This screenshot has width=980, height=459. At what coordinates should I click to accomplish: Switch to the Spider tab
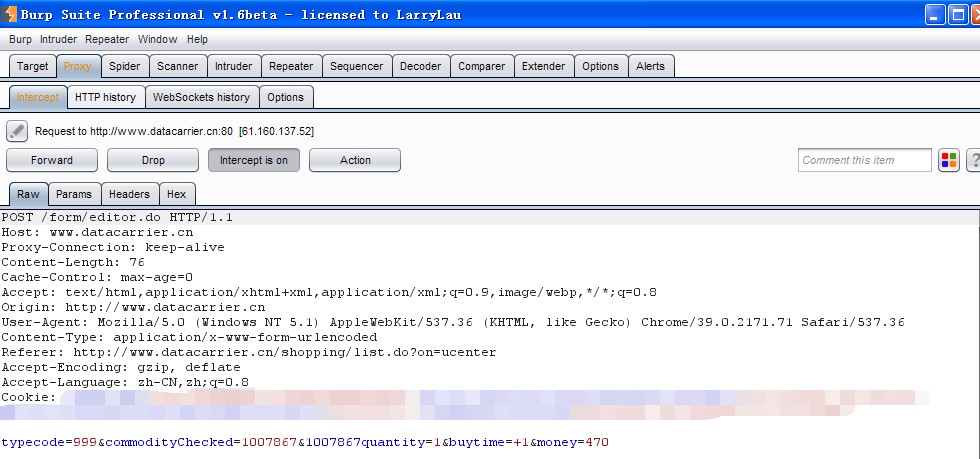pyautogui.click(x=124, y=66)
